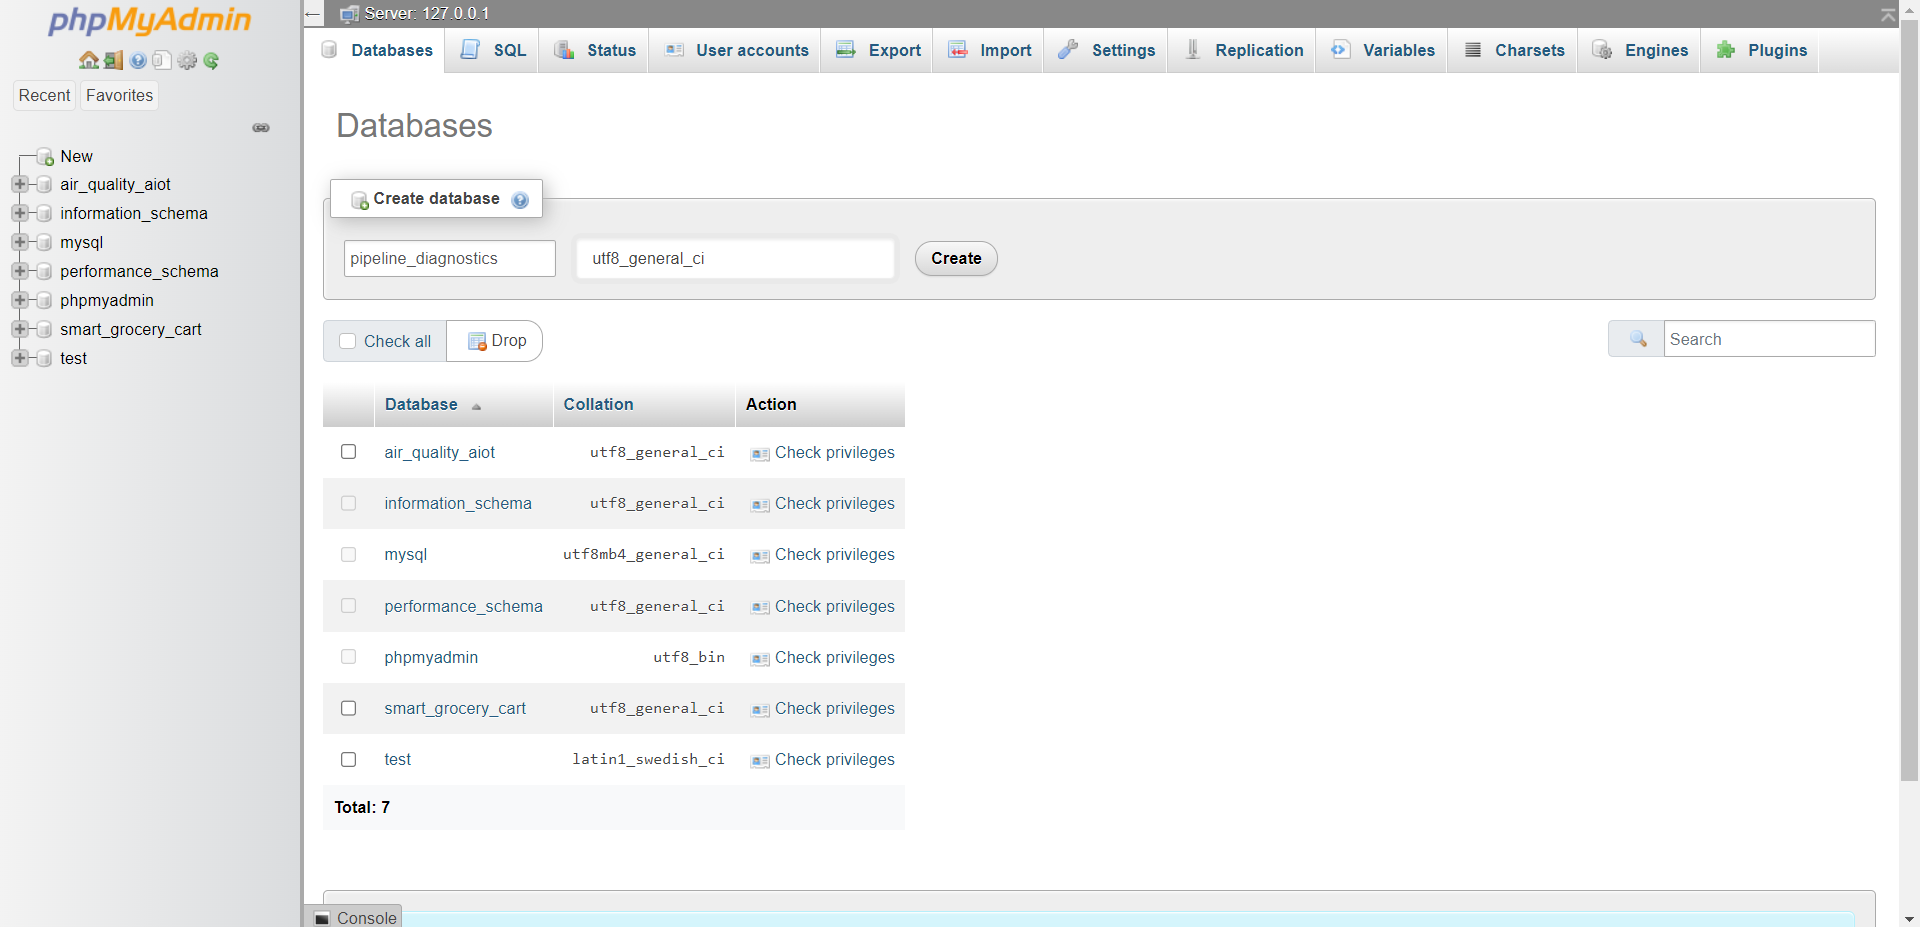Open the Charsets tab
Viewport: 1920px width, 927px height.
[x=1513, y=50]
